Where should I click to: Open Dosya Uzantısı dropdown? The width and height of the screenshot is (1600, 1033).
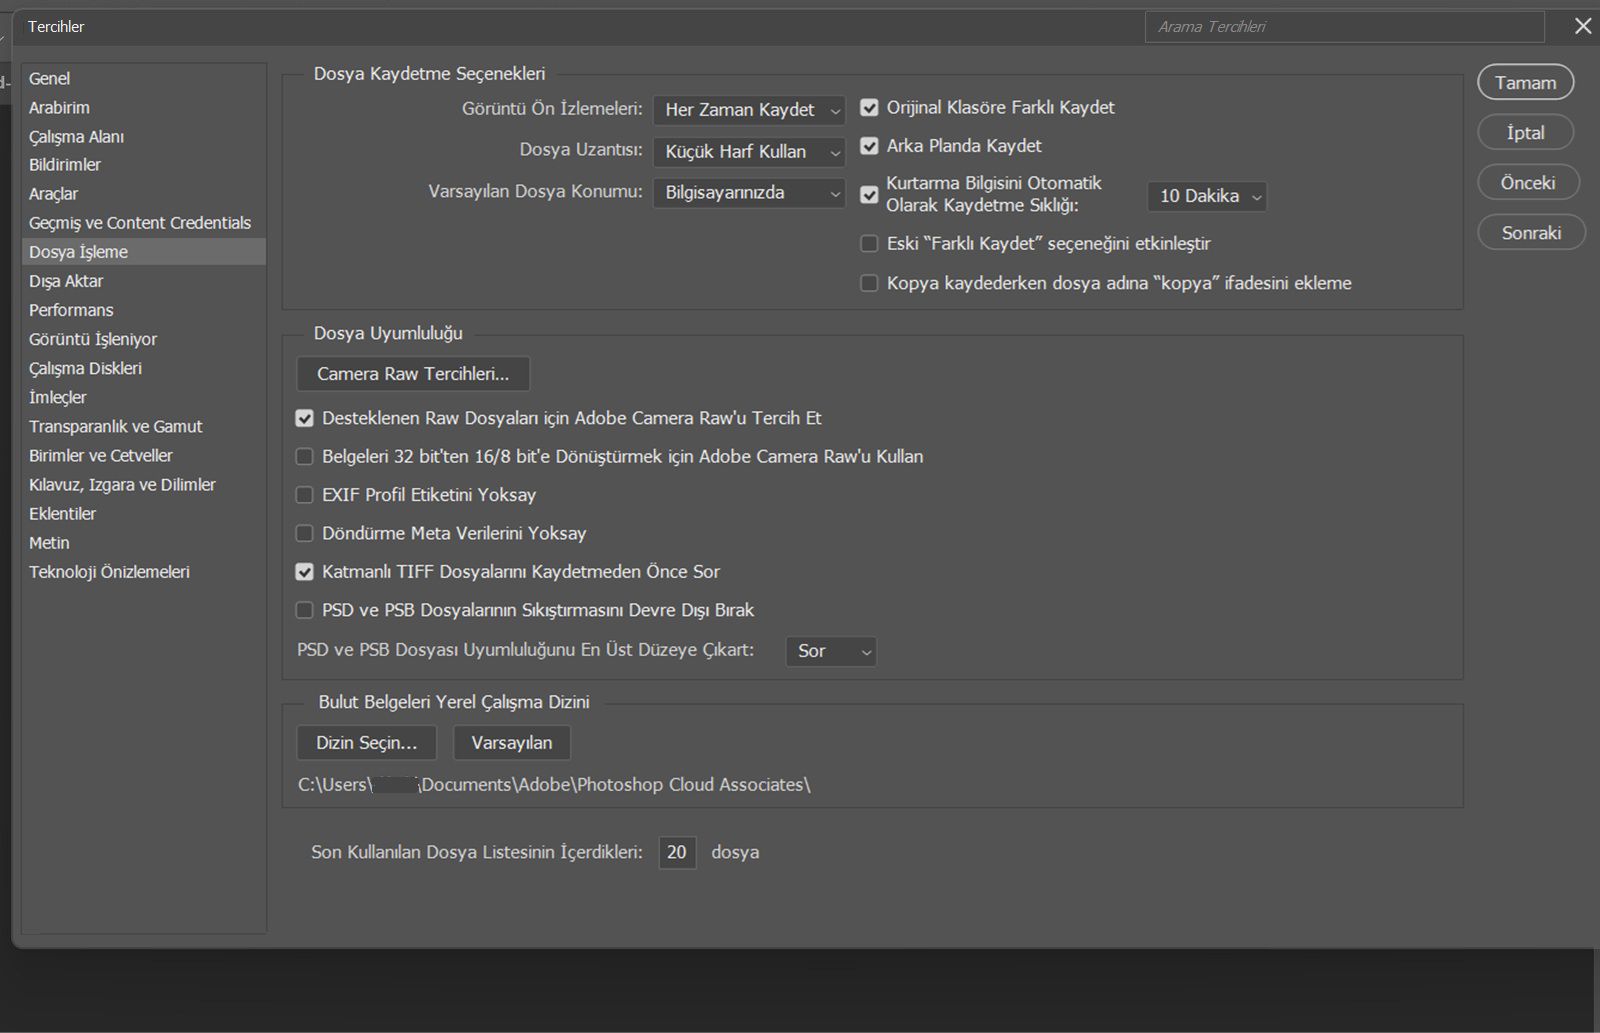(x=749, y=152)
